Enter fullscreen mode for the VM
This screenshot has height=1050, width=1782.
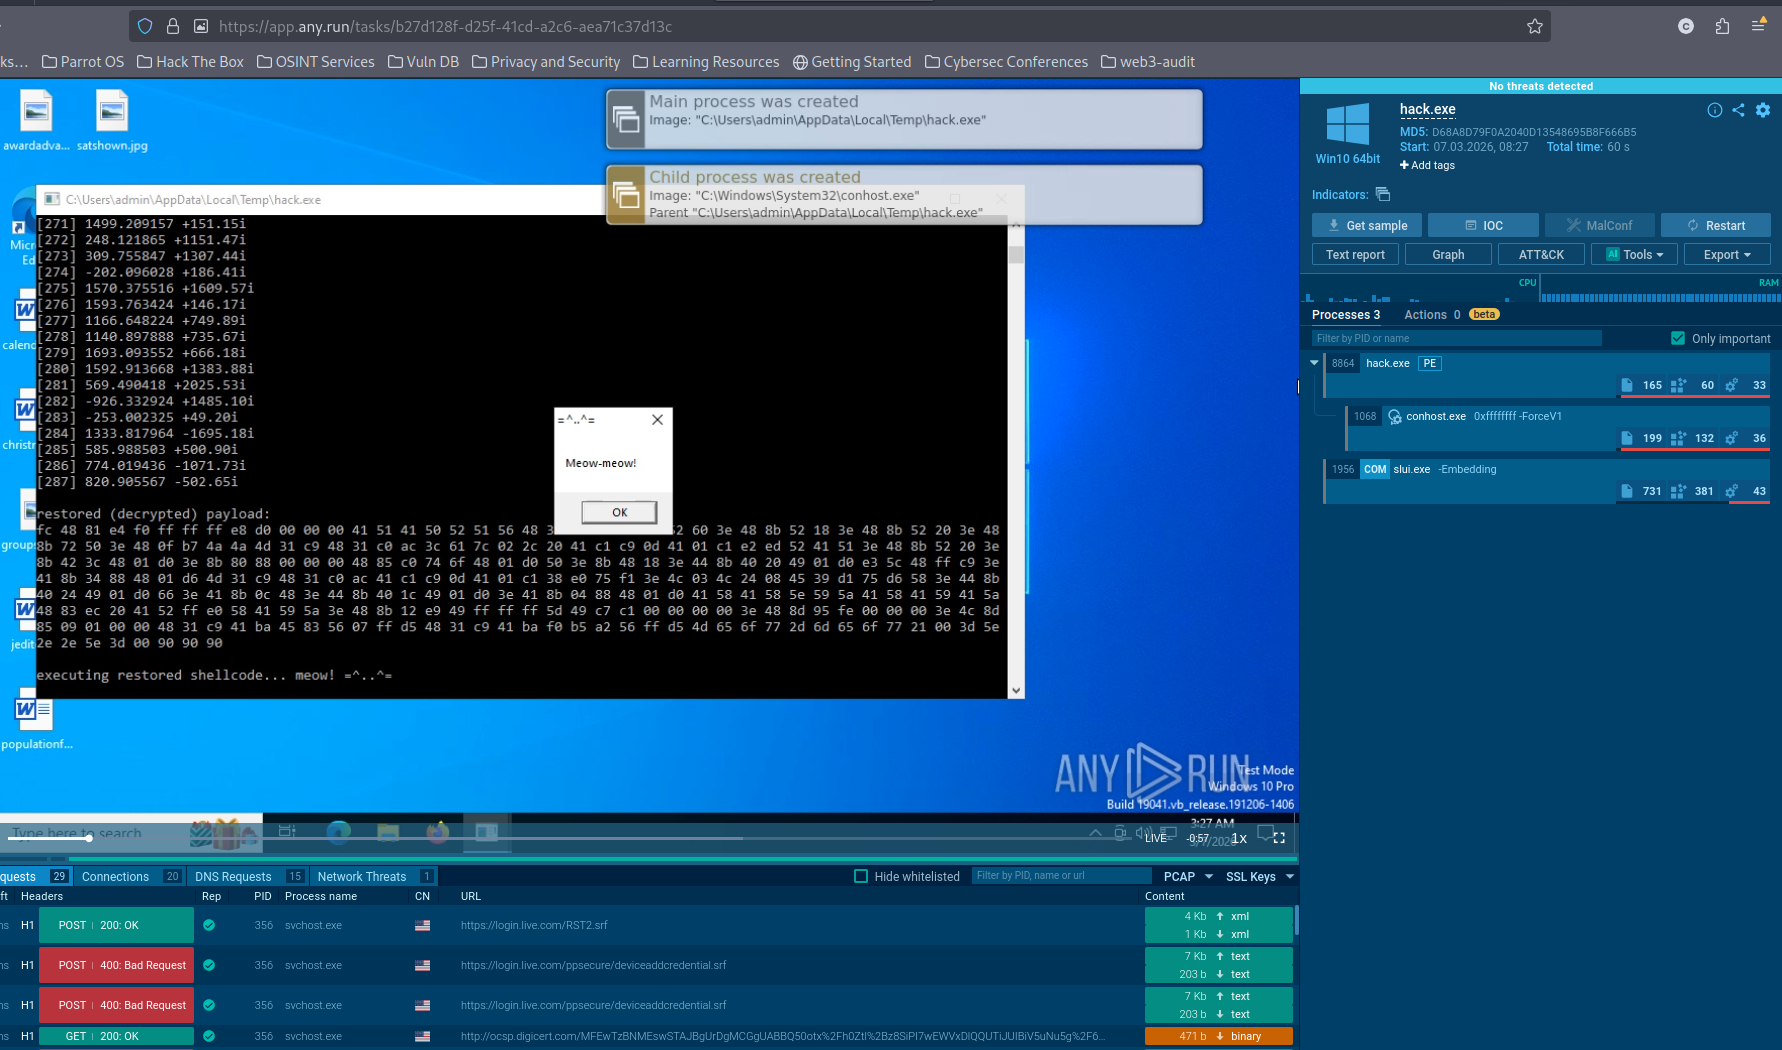[1278, 838]
